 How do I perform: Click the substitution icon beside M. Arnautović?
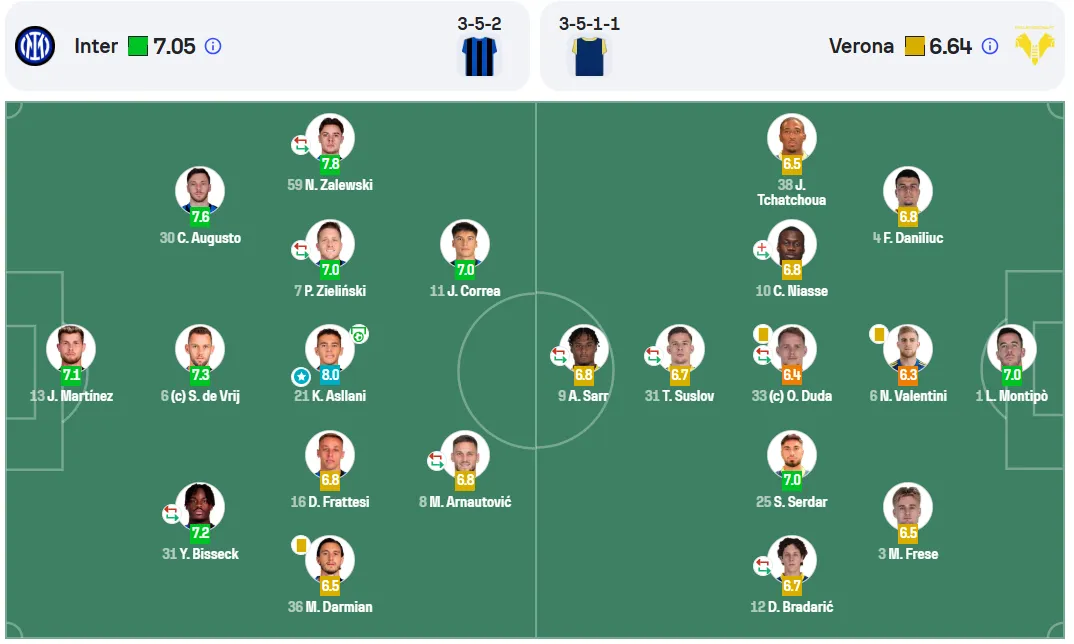(x=436, y=460)
